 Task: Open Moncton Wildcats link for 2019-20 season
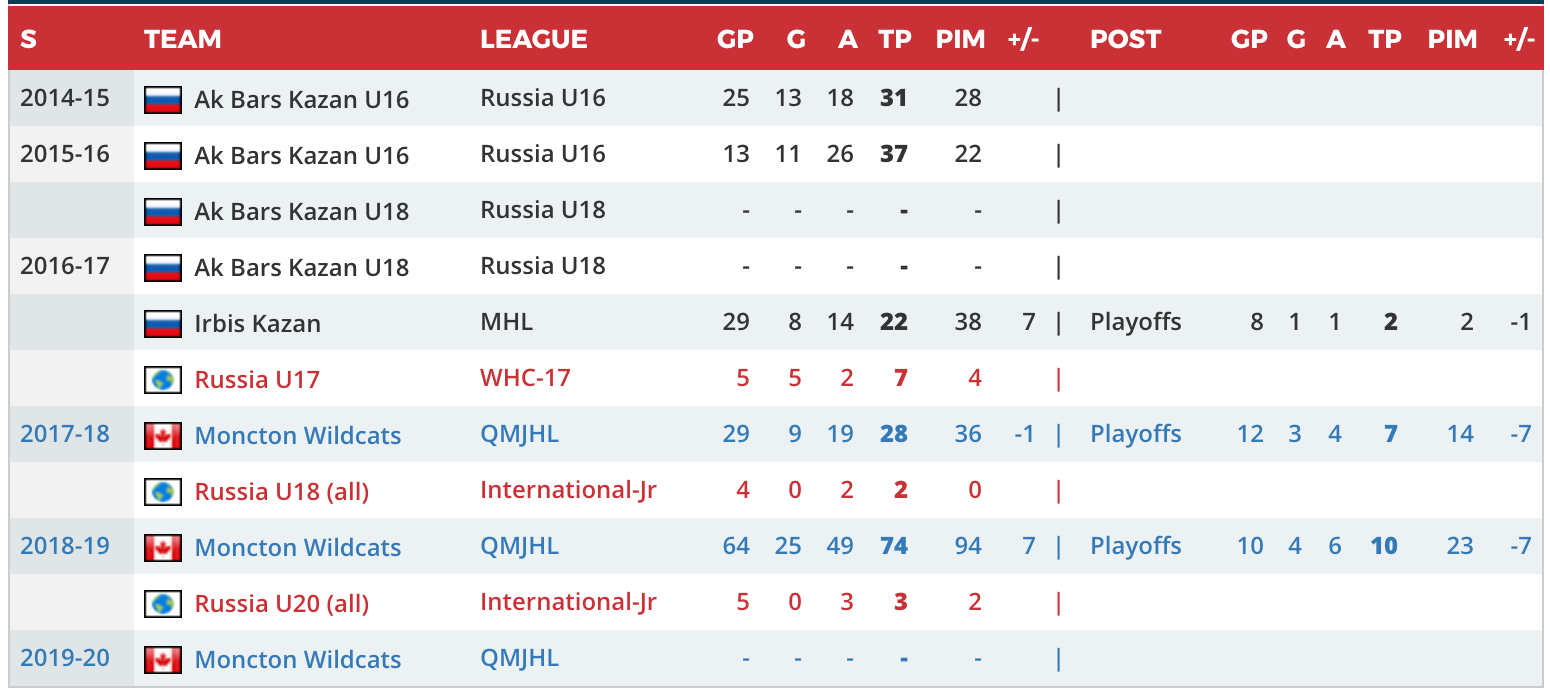click(x=297, y=659)
